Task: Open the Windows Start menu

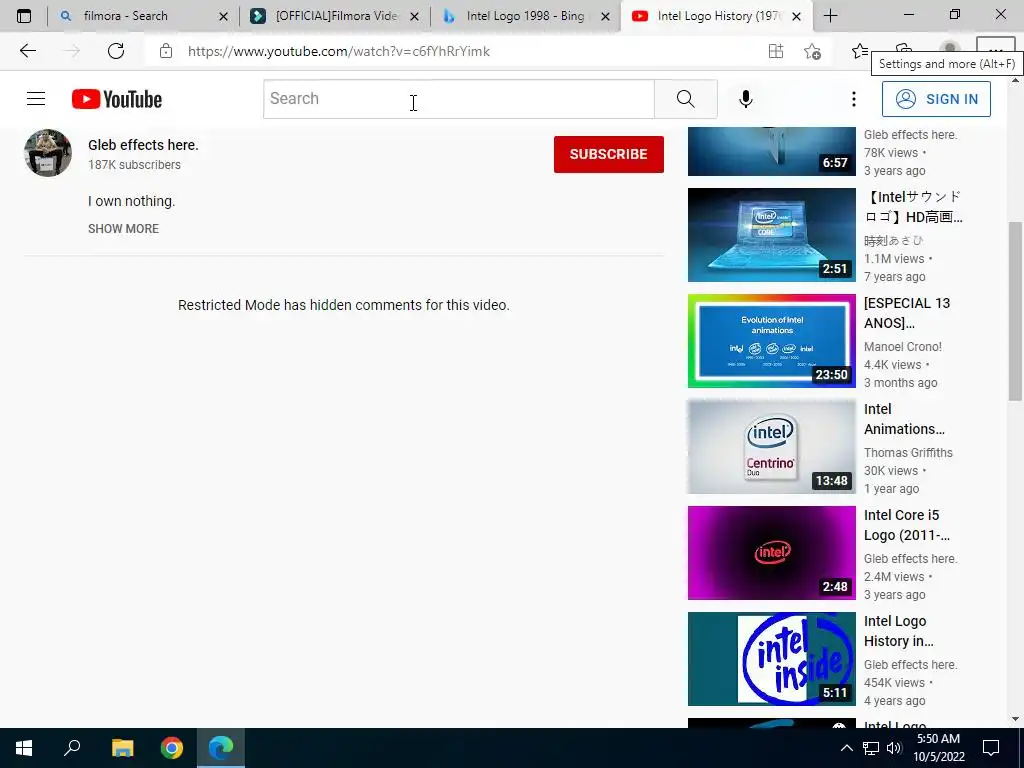Action: [24, 748]
